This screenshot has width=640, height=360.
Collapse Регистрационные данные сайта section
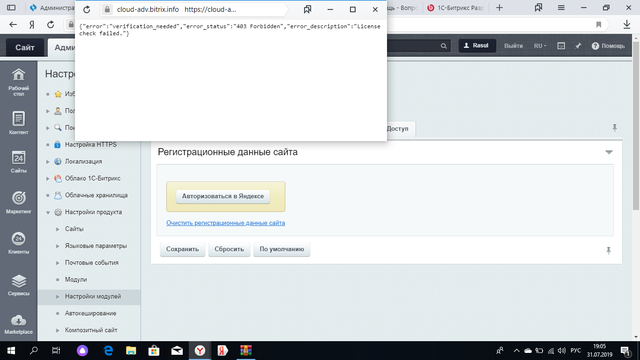click(x=609, y=152)
